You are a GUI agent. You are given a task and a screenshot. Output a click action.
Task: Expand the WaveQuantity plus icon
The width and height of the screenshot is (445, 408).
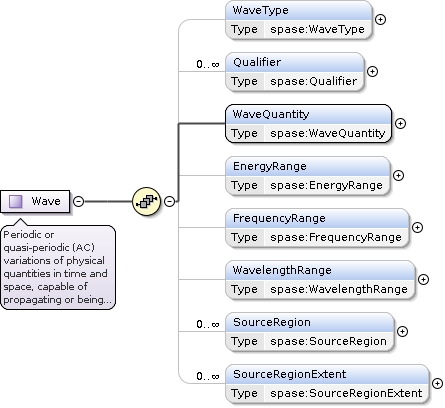tap(400, 124)
